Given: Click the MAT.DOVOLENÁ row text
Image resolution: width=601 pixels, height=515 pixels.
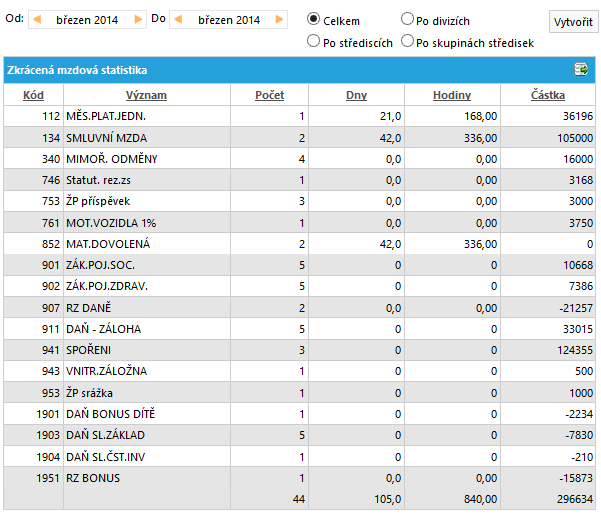Looking at the screenshot, I should coord(108,244).
